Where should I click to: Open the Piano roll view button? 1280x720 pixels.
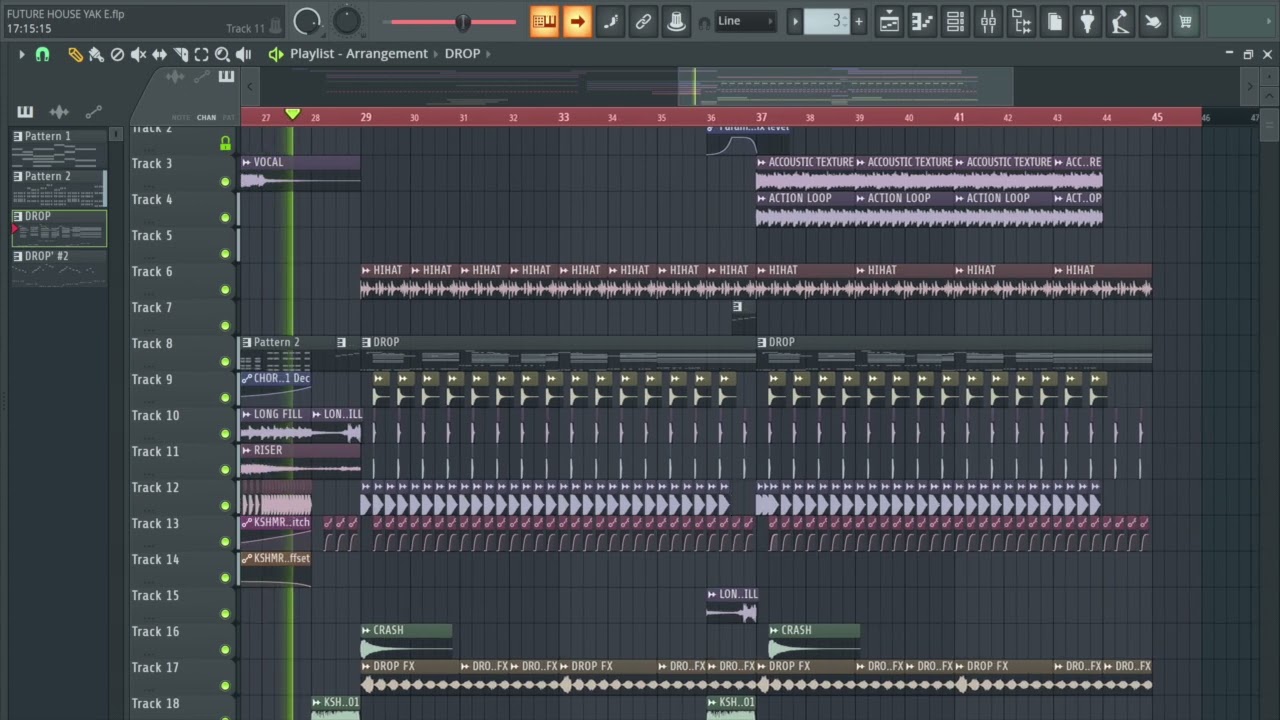point(922,21)
